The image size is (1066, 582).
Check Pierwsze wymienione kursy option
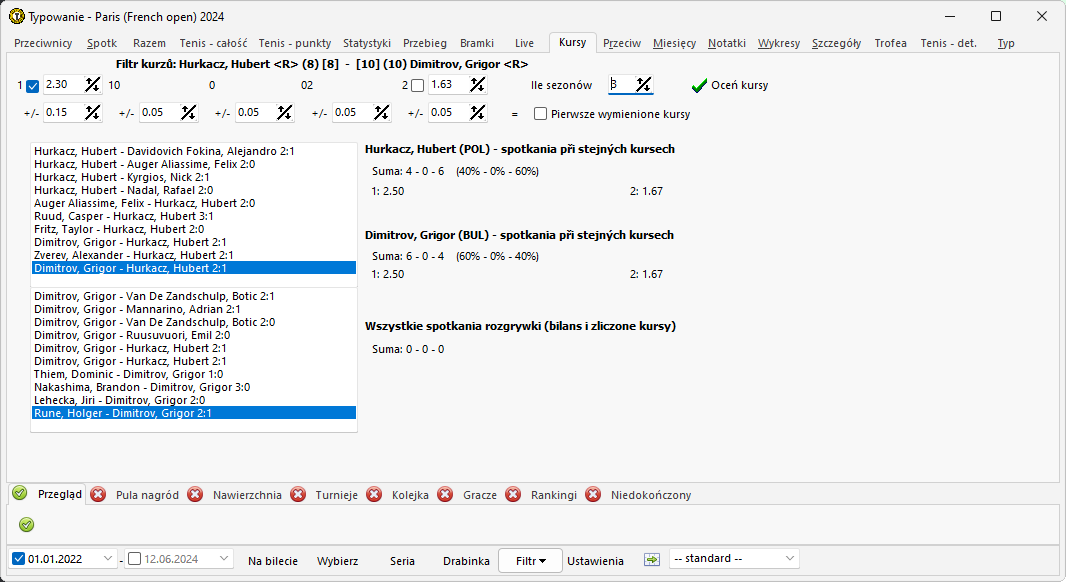541,114
